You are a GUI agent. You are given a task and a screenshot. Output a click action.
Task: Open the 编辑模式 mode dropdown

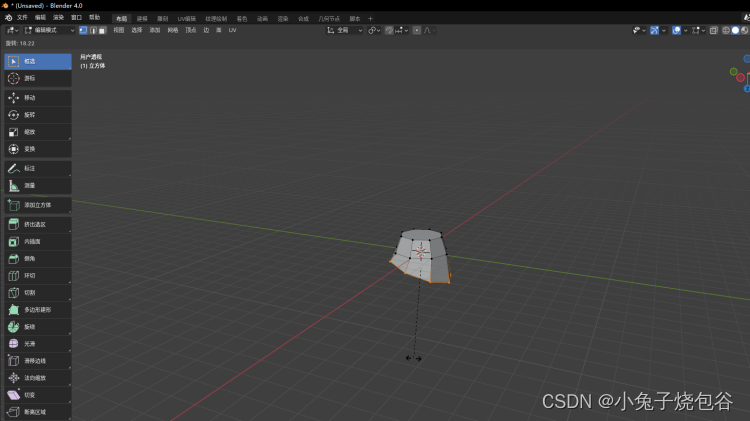pyautogui.click(x=50, y=30)
